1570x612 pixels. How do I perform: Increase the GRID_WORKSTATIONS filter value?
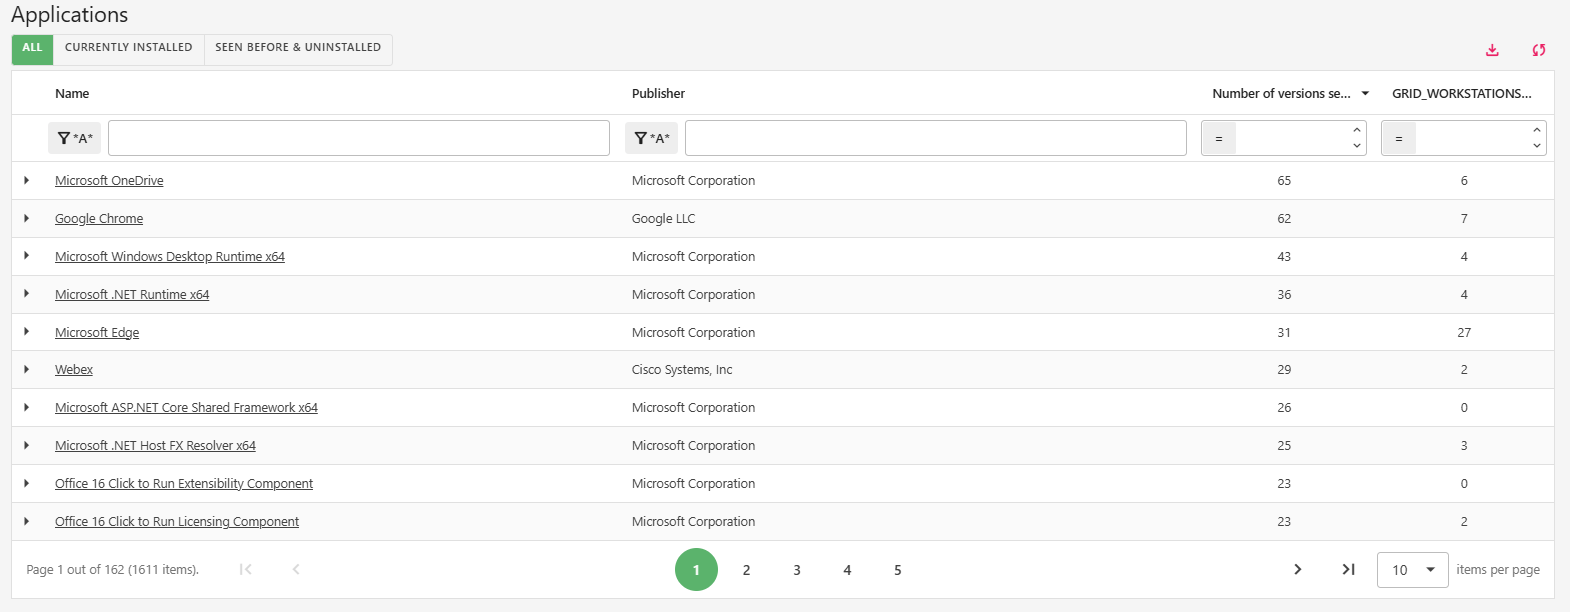(x=1537, y=130)
